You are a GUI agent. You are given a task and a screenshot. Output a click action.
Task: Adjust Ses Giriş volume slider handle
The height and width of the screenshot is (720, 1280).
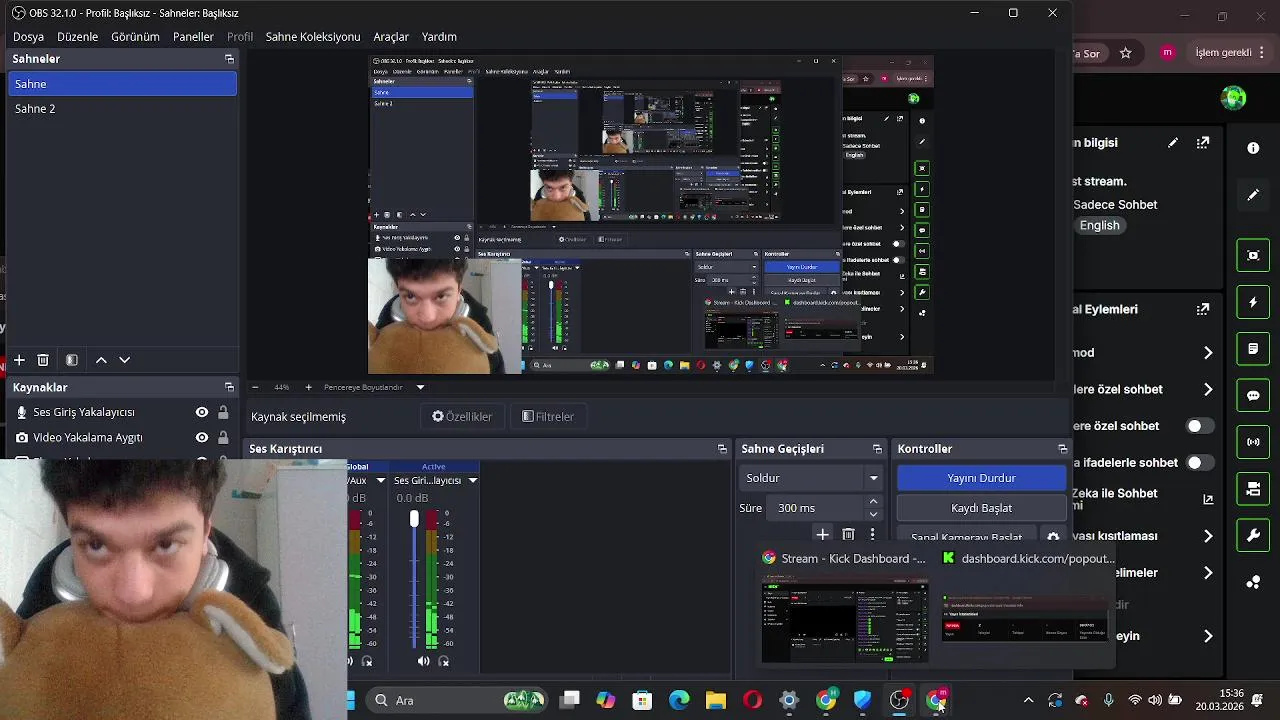[414, 519]
